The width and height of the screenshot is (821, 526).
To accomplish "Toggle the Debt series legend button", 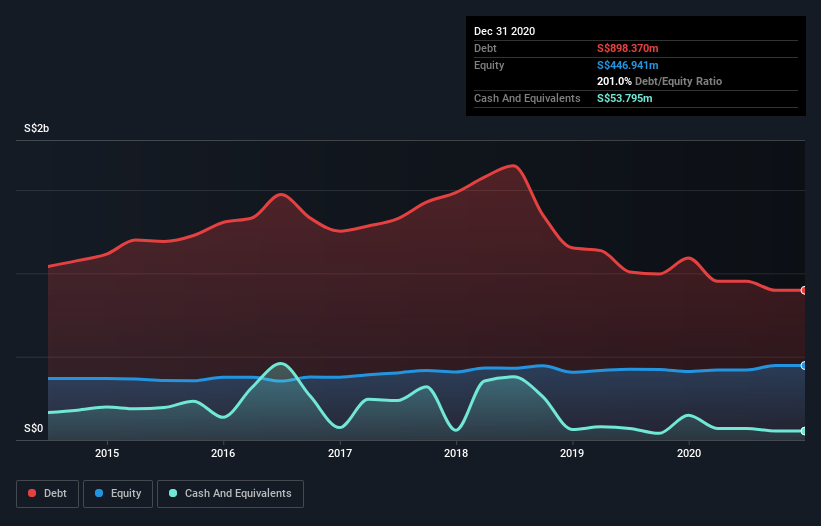I will point(48,494).
